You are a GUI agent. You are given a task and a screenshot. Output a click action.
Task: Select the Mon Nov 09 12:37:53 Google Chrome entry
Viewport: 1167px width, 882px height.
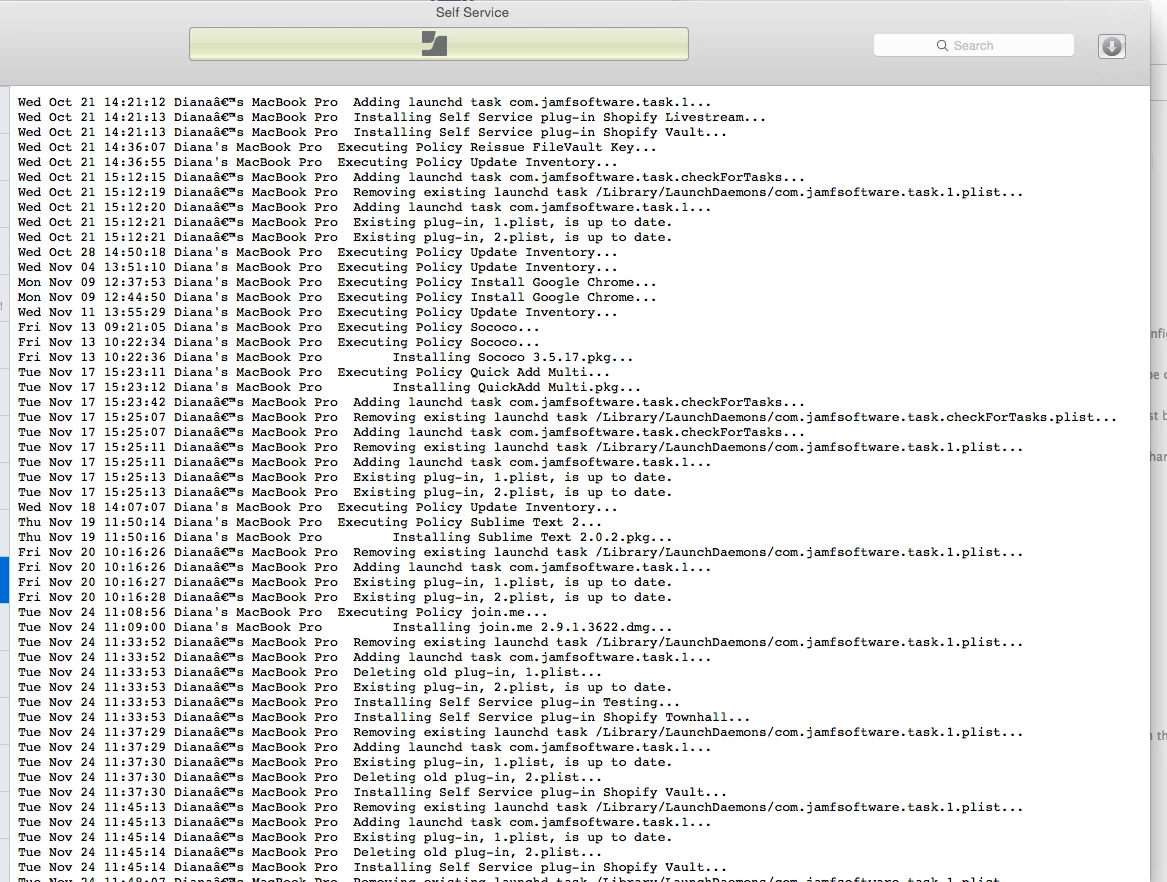(x=337, y=282)
